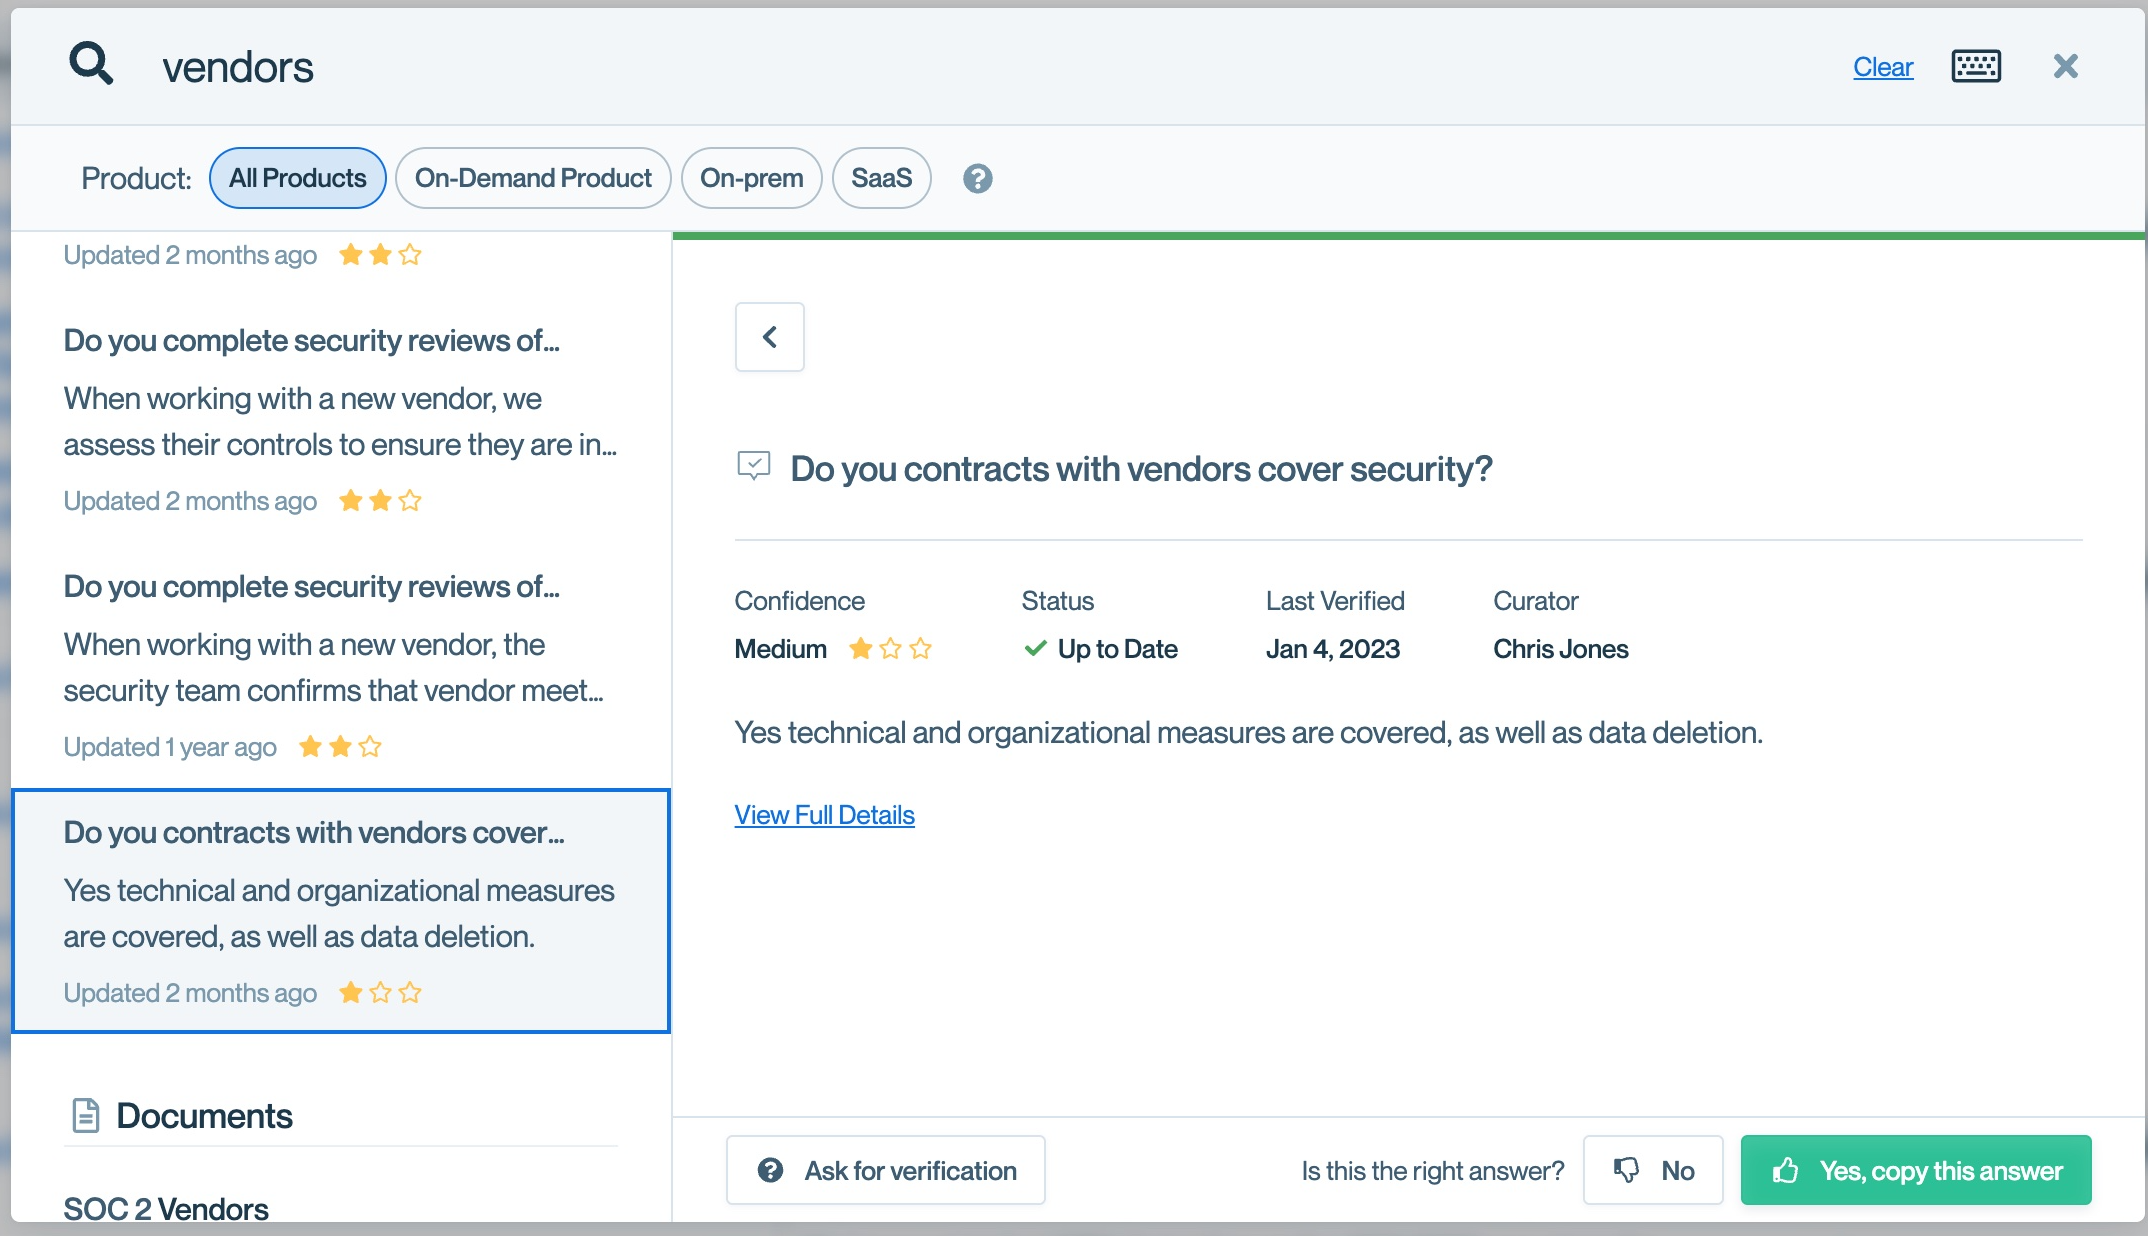Click Ask for verification button
The width and height of the screenshot is (2148, 1236).
[x=886, y=1170]
